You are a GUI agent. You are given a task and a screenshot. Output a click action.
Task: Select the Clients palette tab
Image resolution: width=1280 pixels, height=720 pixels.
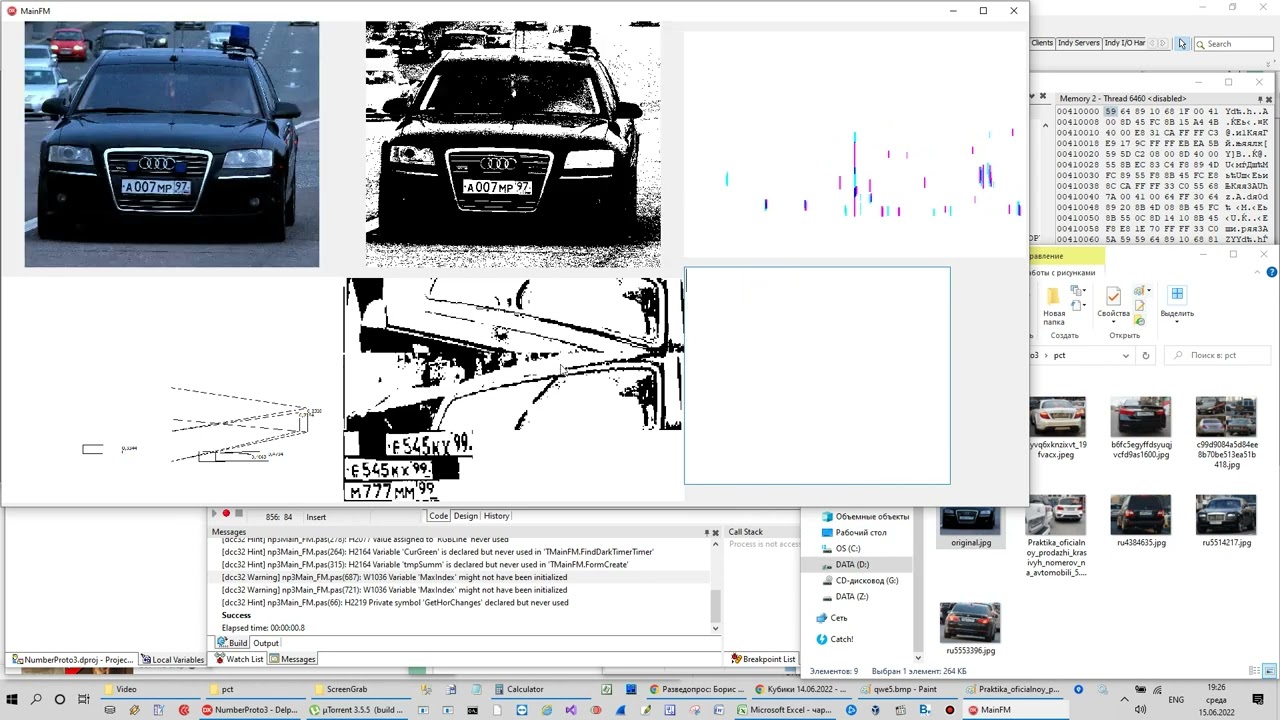[1042, 43]
